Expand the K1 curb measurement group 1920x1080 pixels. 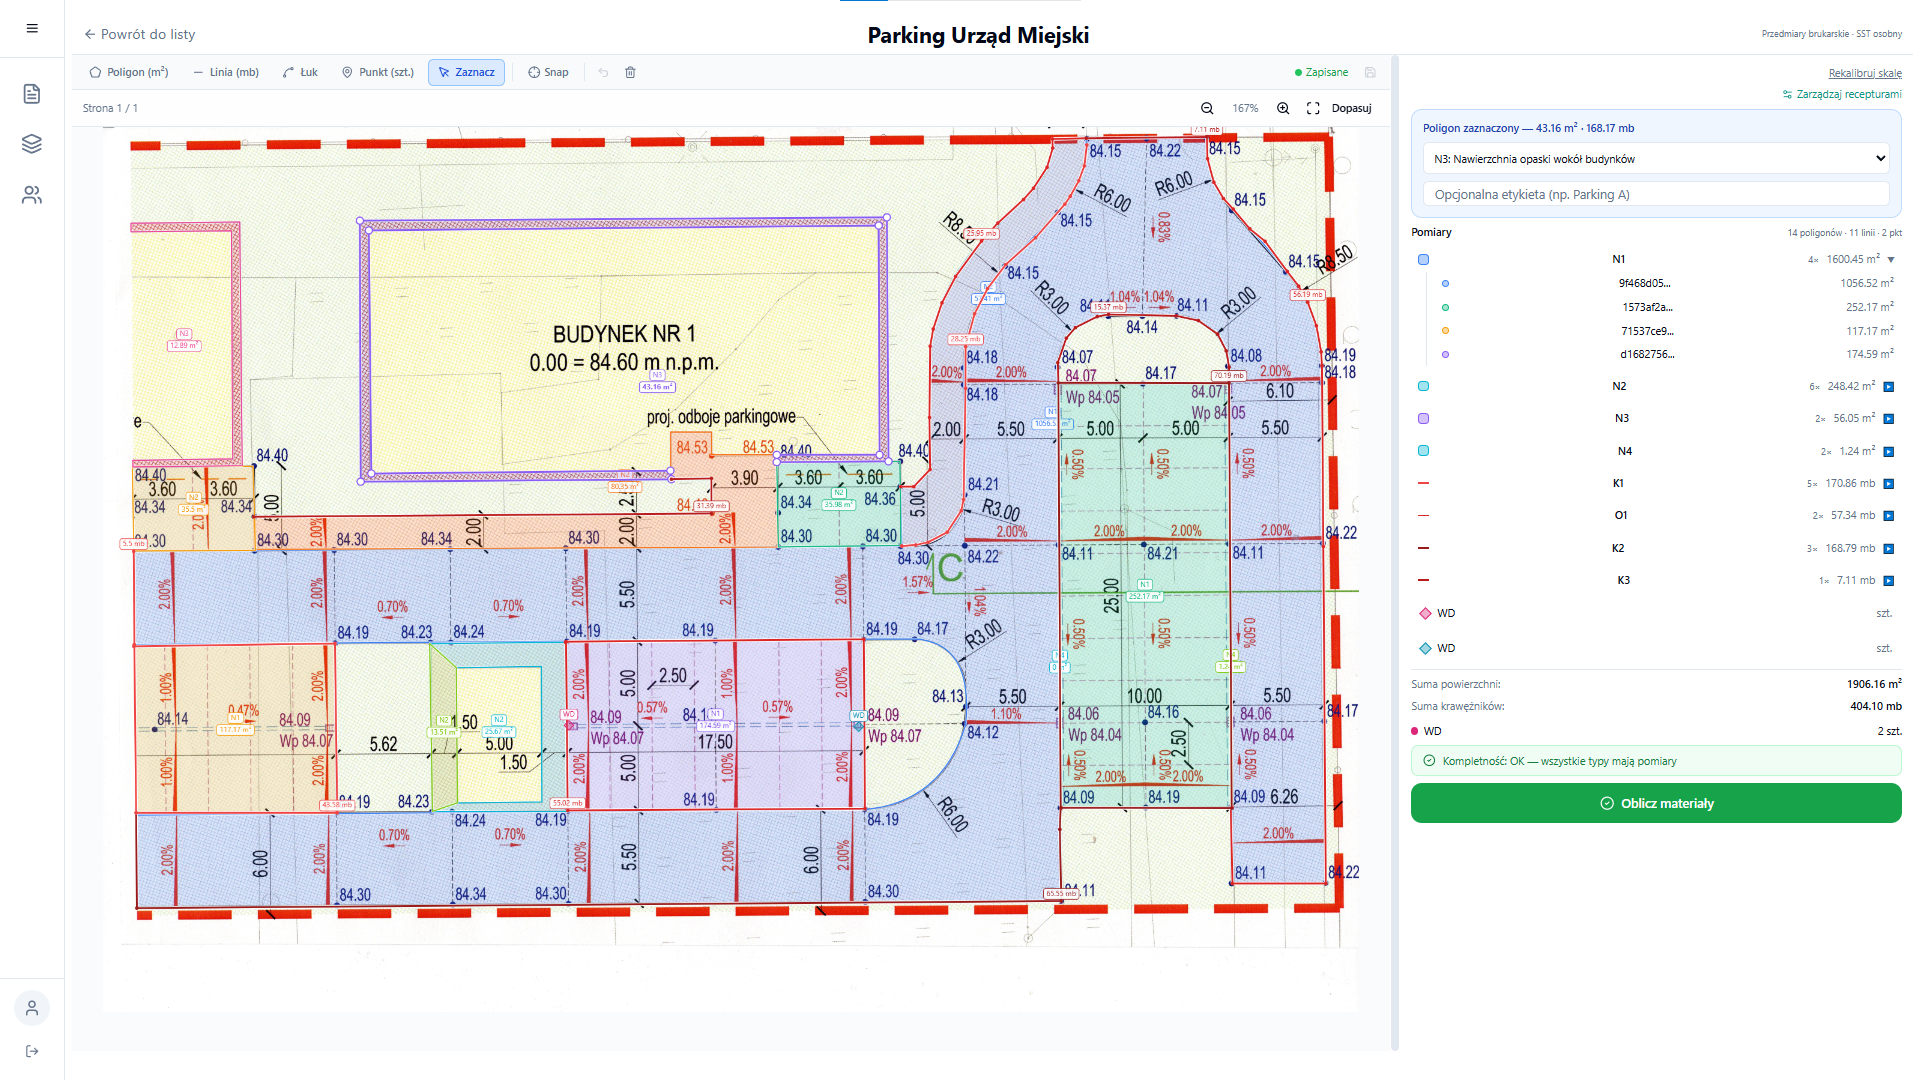coord(1889,484)
